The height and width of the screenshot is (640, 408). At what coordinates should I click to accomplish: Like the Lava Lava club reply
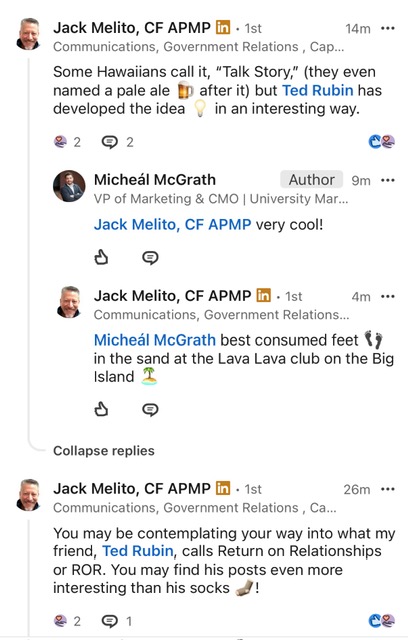[101, 409]
